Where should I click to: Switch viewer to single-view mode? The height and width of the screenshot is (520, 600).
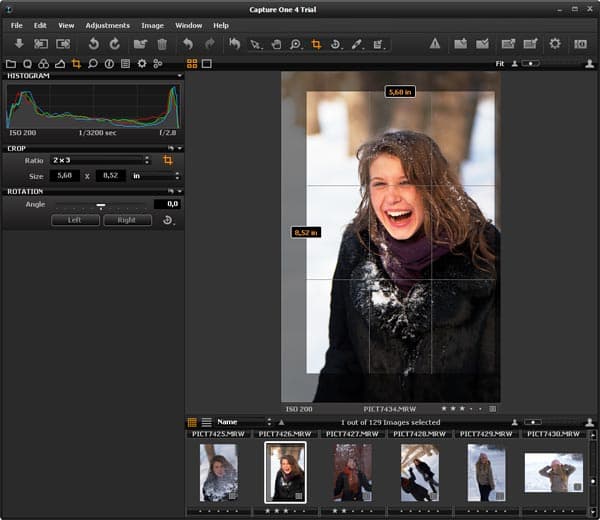207,64
